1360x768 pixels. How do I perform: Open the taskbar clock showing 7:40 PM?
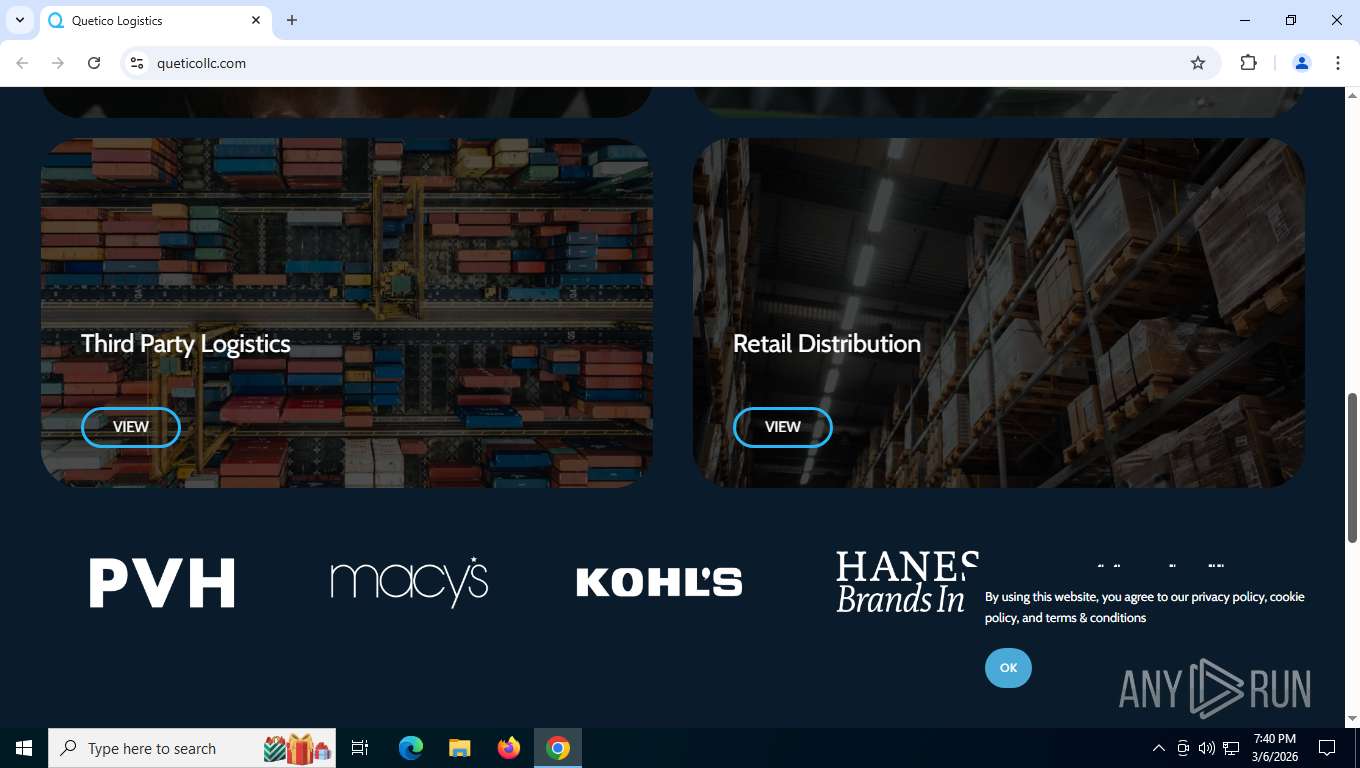click(x=1274, y=748)
